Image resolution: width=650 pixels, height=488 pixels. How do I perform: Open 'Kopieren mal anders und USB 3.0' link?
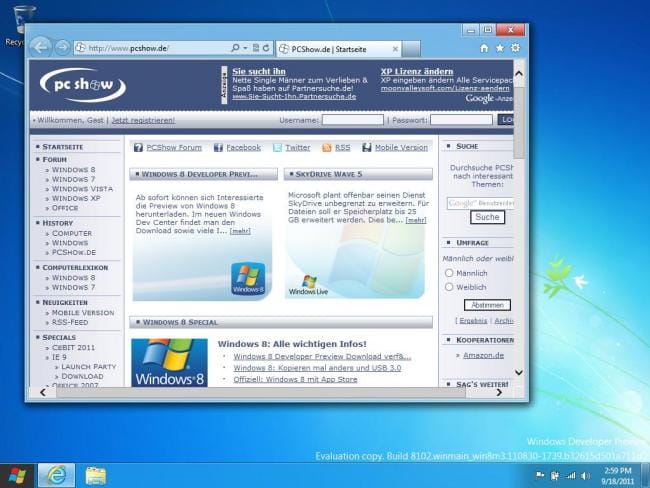pos(317,368)
